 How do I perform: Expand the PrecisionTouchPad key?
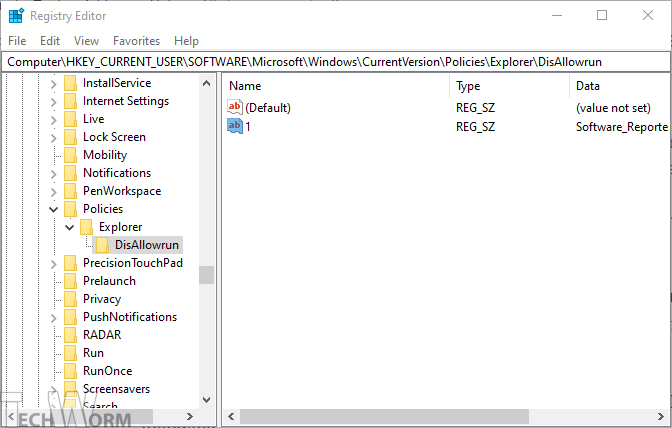click(x=54, y=264)
